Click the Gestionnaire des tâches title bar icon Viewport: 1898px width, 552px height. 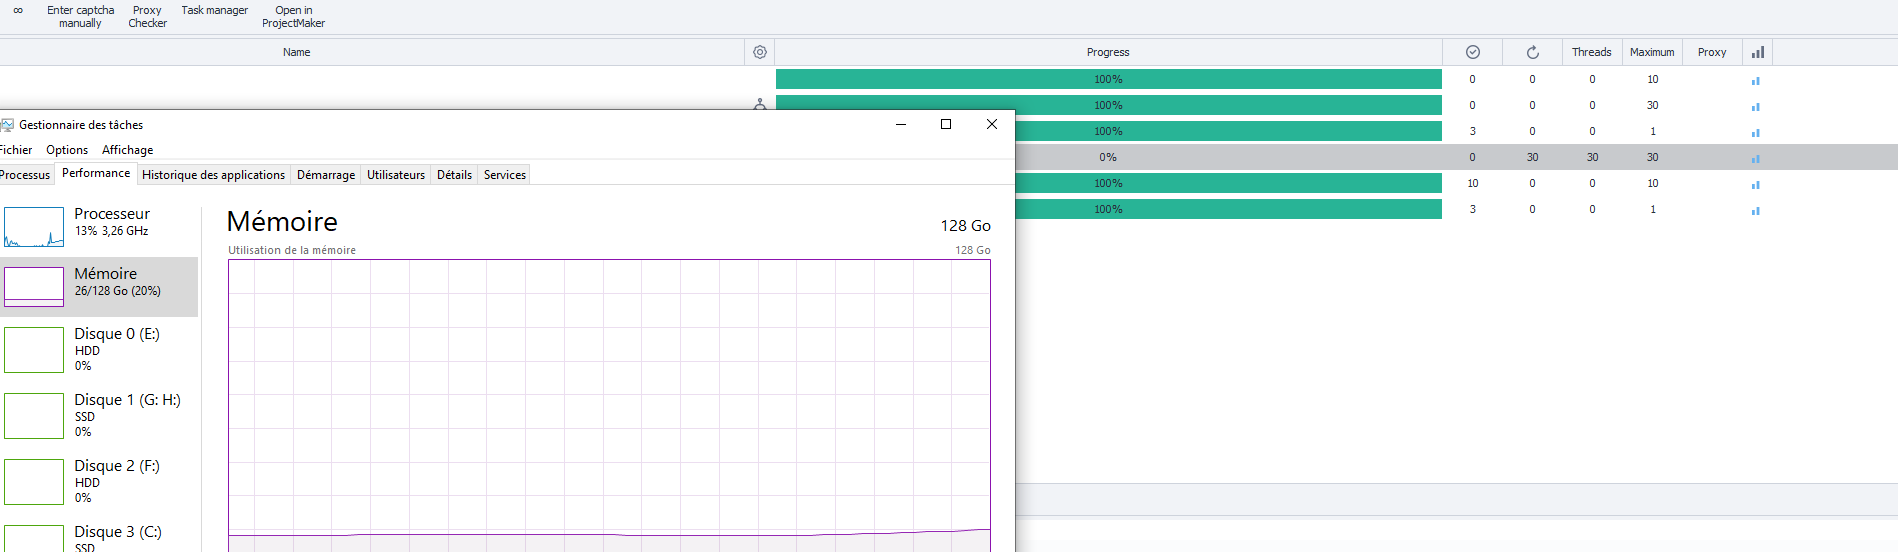click(7, 125)
